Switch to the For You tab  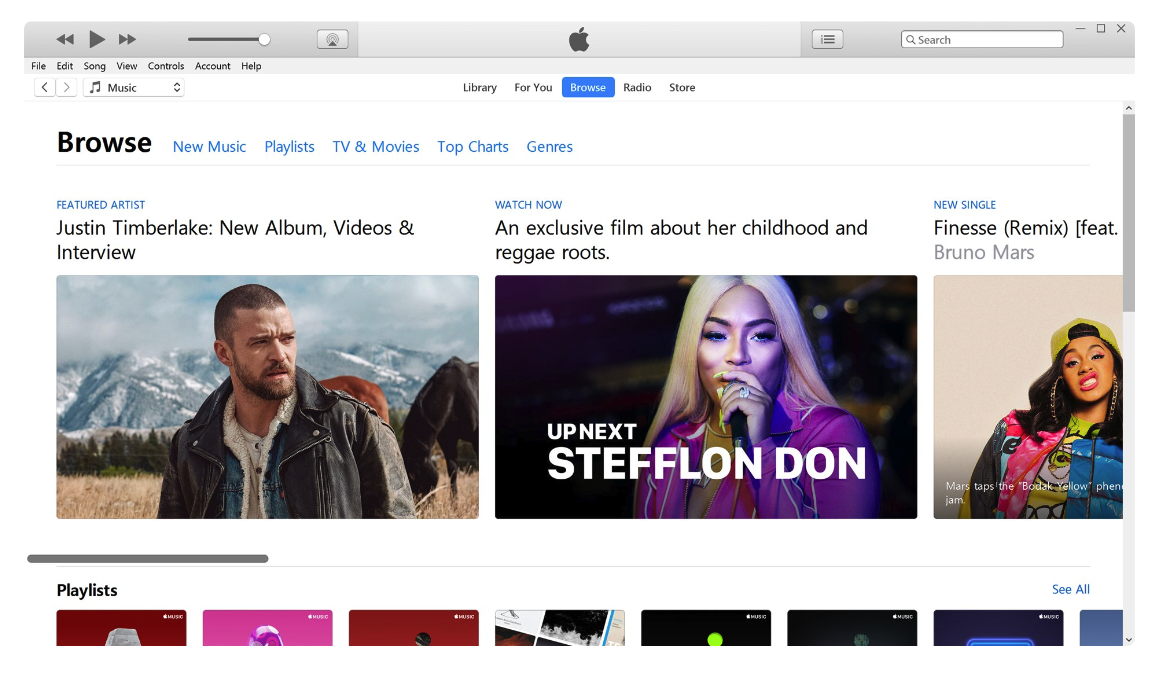pos(534,87)
